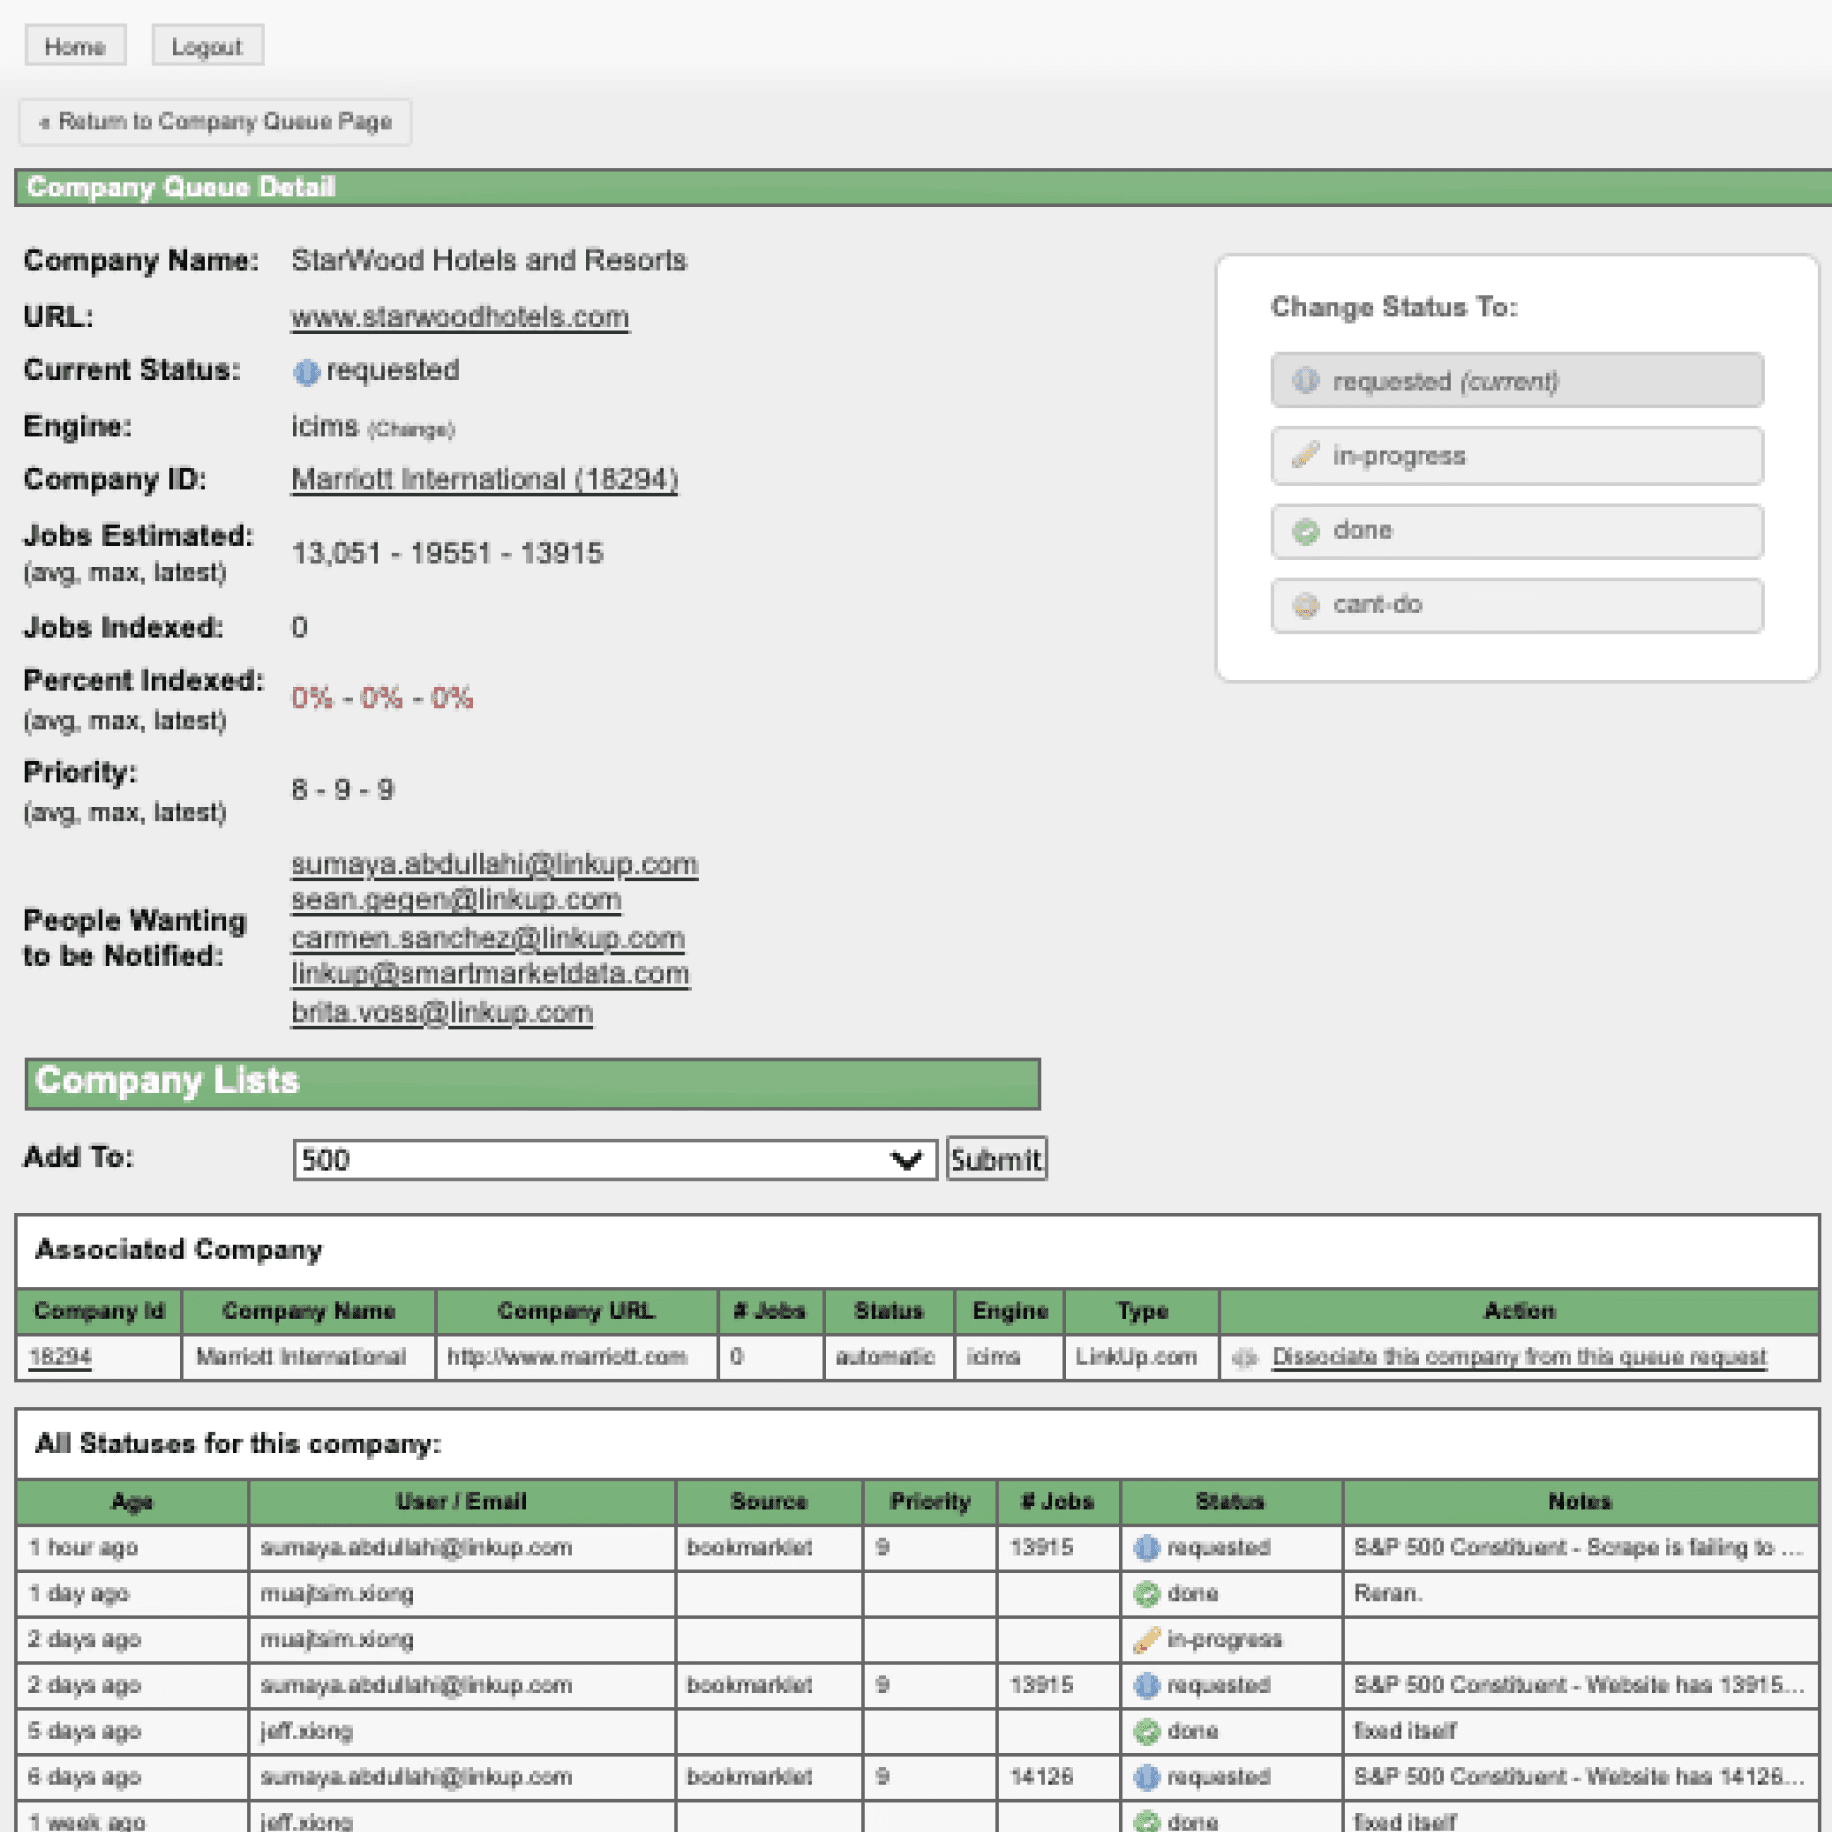1832x1832 pixels.
Task: Click the 14126 jobs cell
Action: coord(1058,1778)
